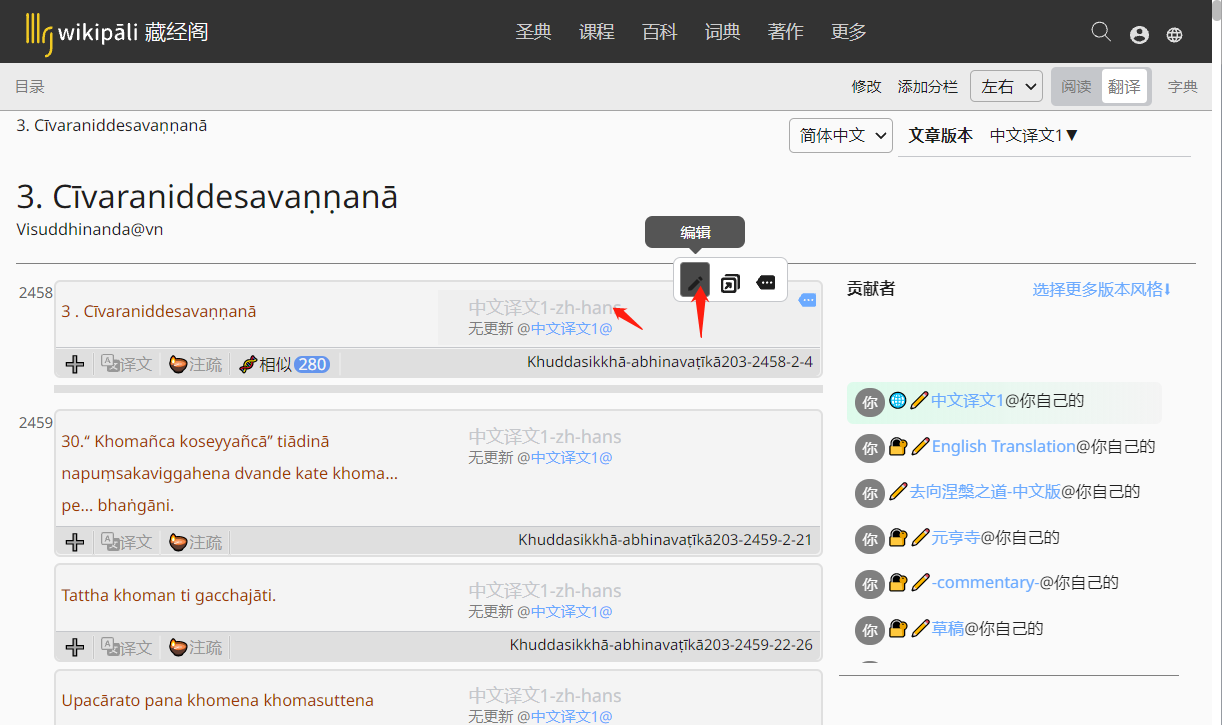Open 元亨寺 channel link

click(x=956, y=538)
